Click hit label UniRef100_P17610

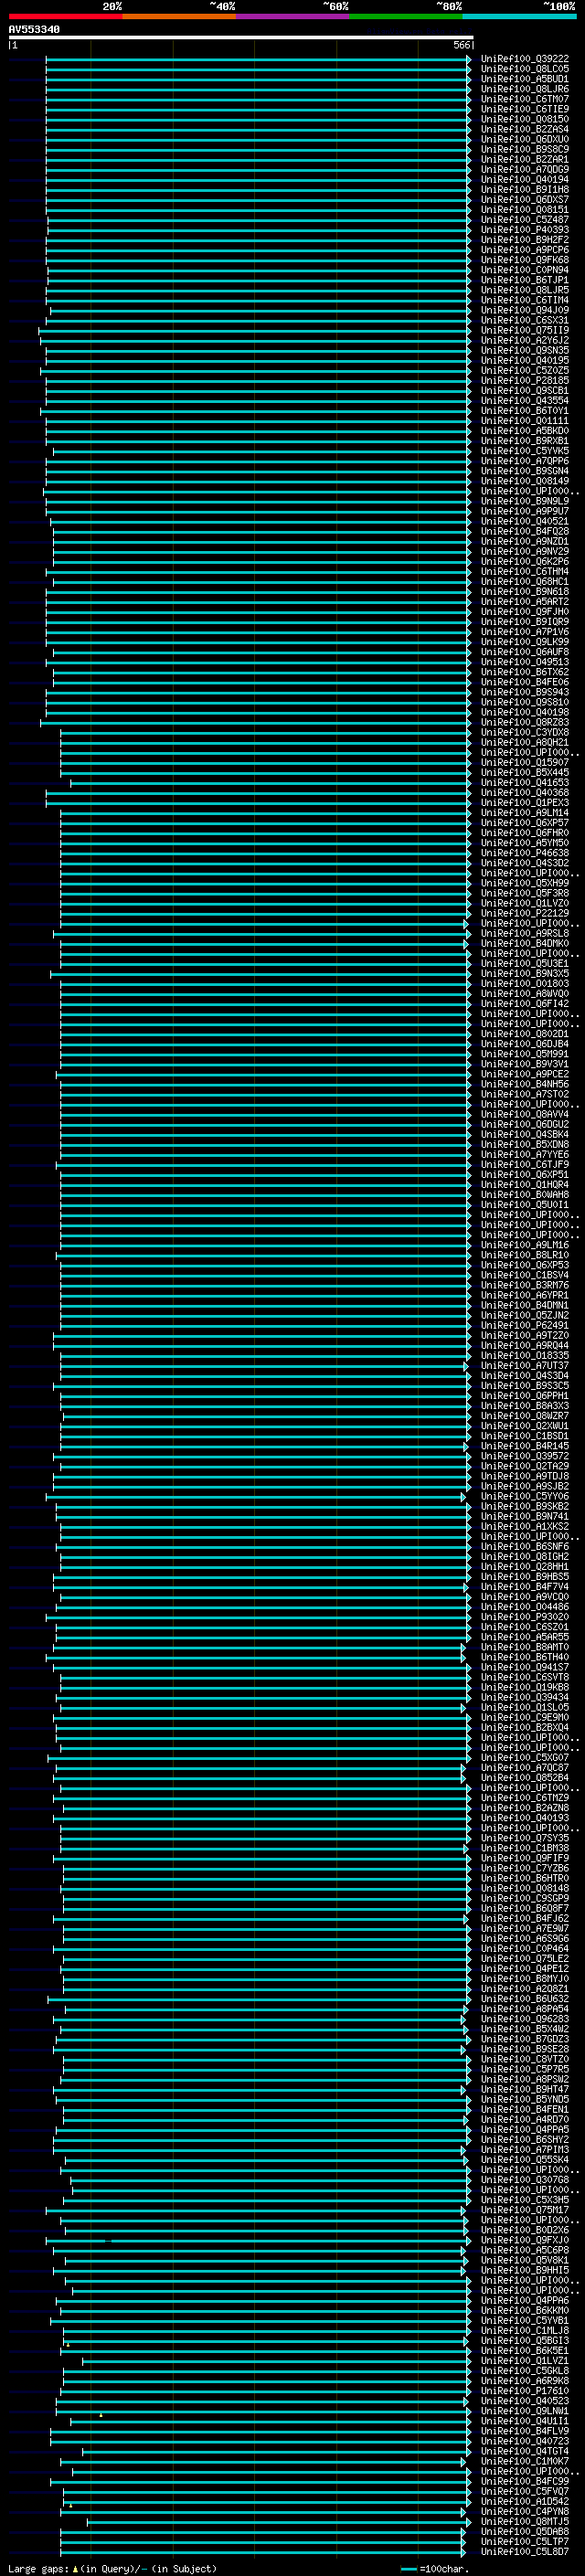(x=524, y=2391)
